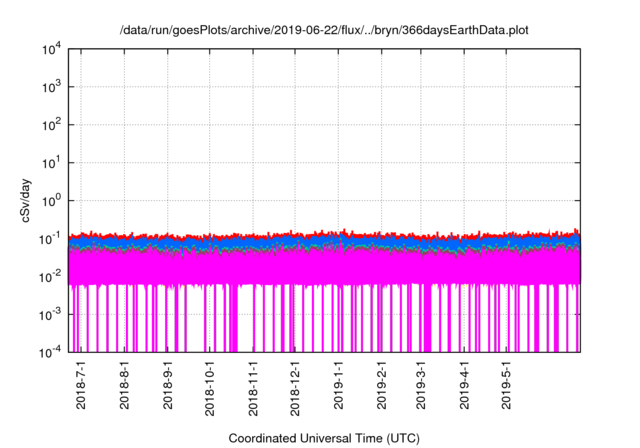Click the 2019-1-1 date label

(338, 384)
